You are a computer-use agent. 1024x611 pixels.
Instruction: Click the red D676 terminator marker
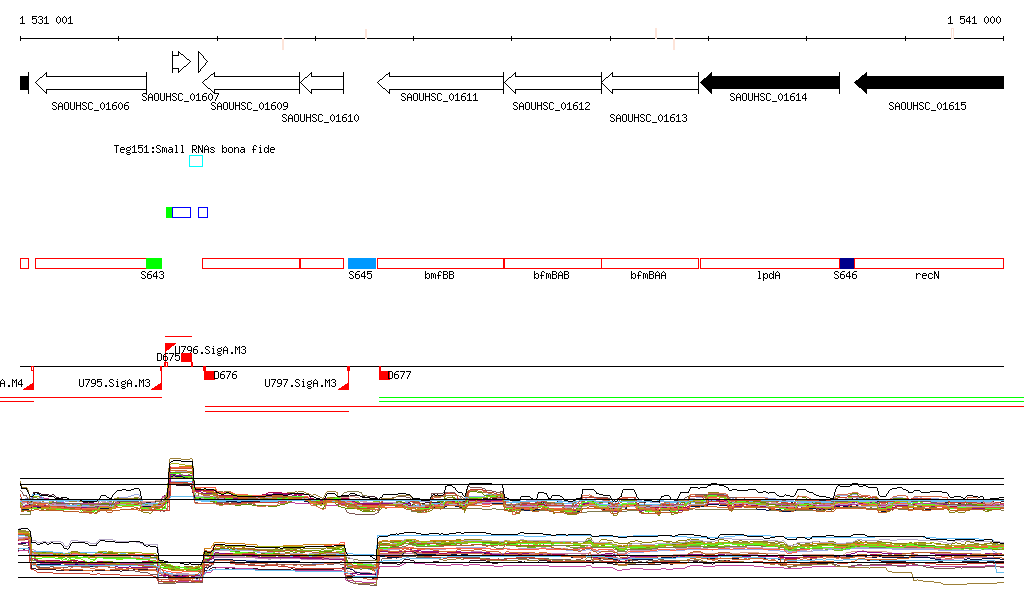point(209,375)
